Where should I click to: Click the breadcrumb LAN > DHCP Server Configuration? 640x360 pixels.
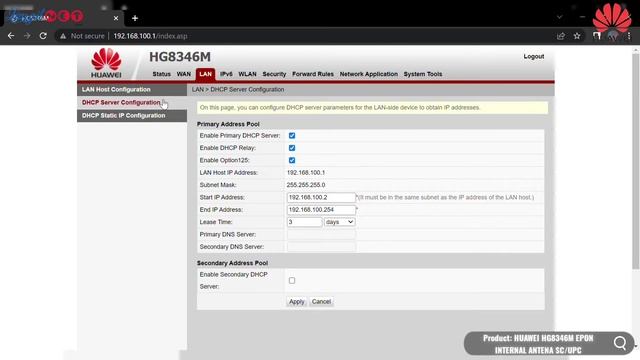coord(238,89)
